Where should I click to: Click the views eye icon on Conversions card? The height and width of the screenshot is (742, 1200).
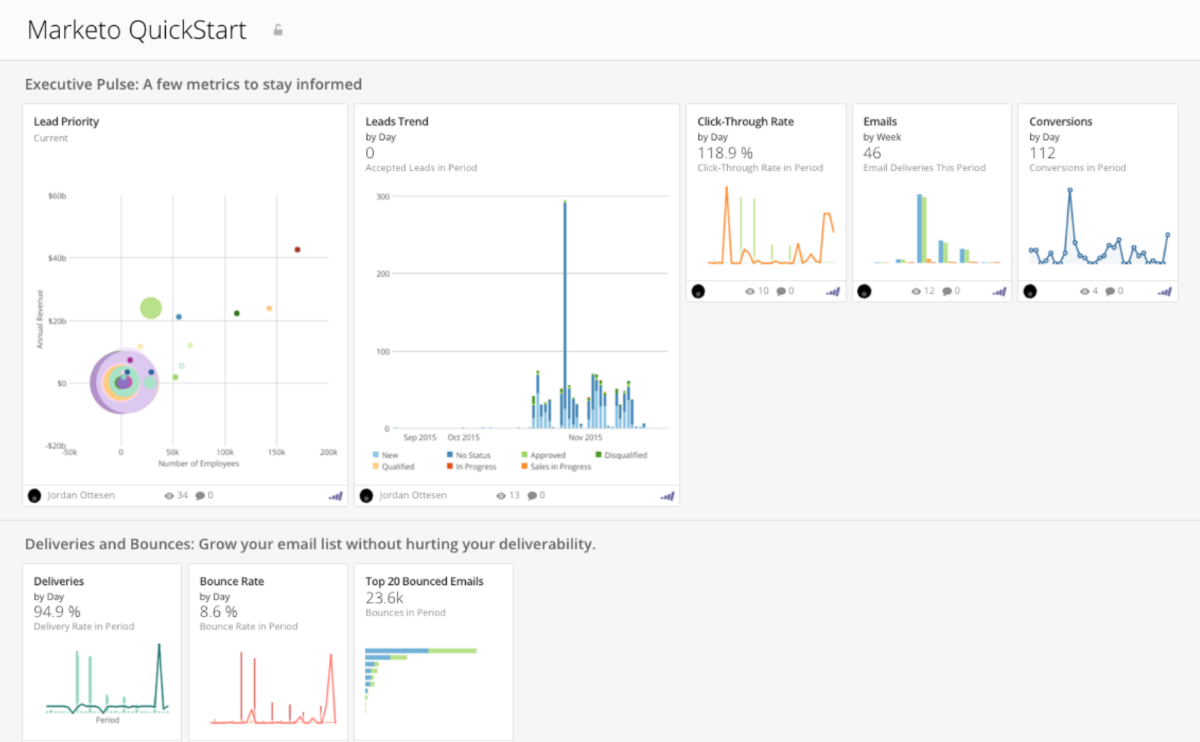[1085, 291]
